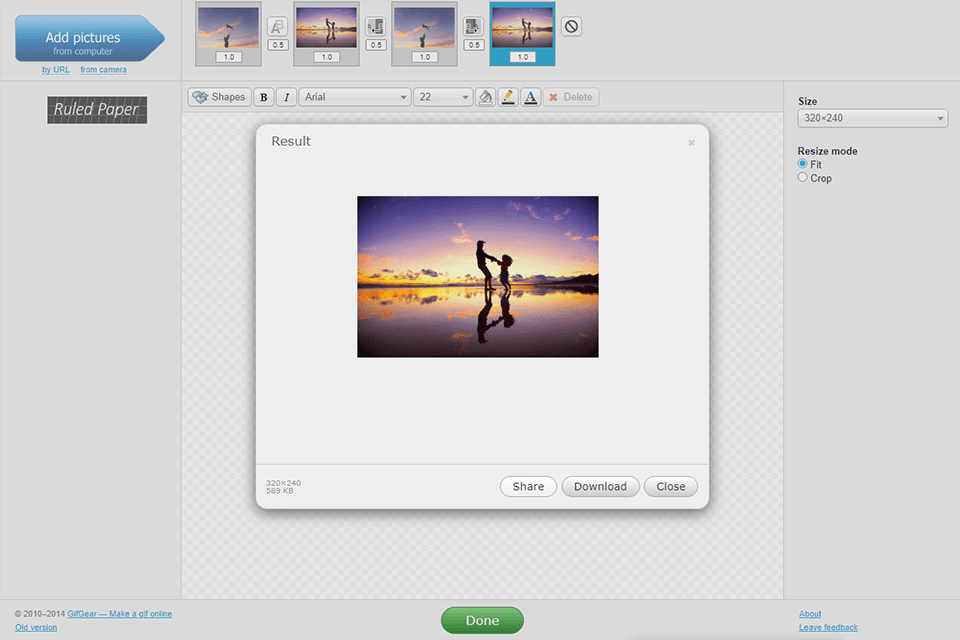Screen dimensions: 960x640
Task: Open the text color picker
Action: tap(530, 96)
